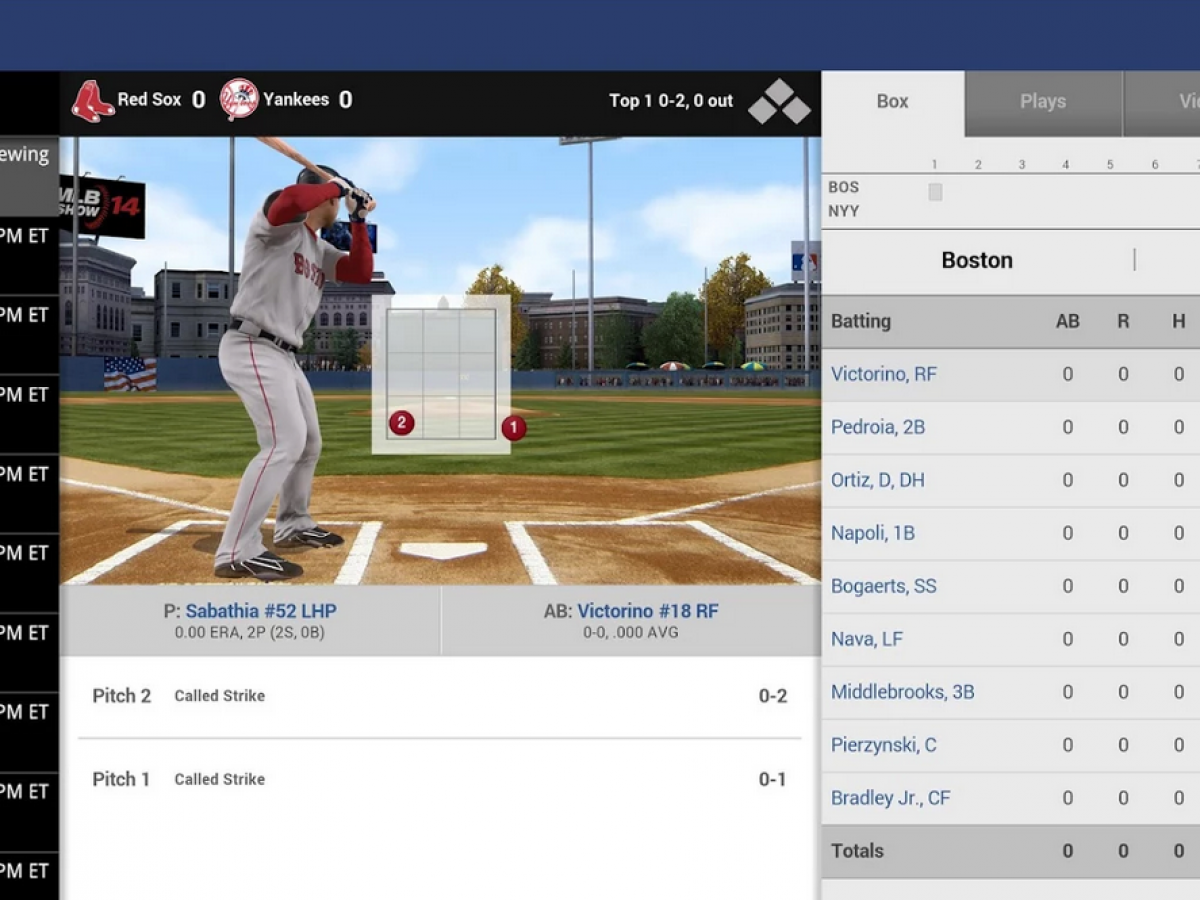Image resolution: width=1200 pixels, height=900 pixels.
Task: Open the Box tab
Action: pyautogui.click(x=892, y=101)
